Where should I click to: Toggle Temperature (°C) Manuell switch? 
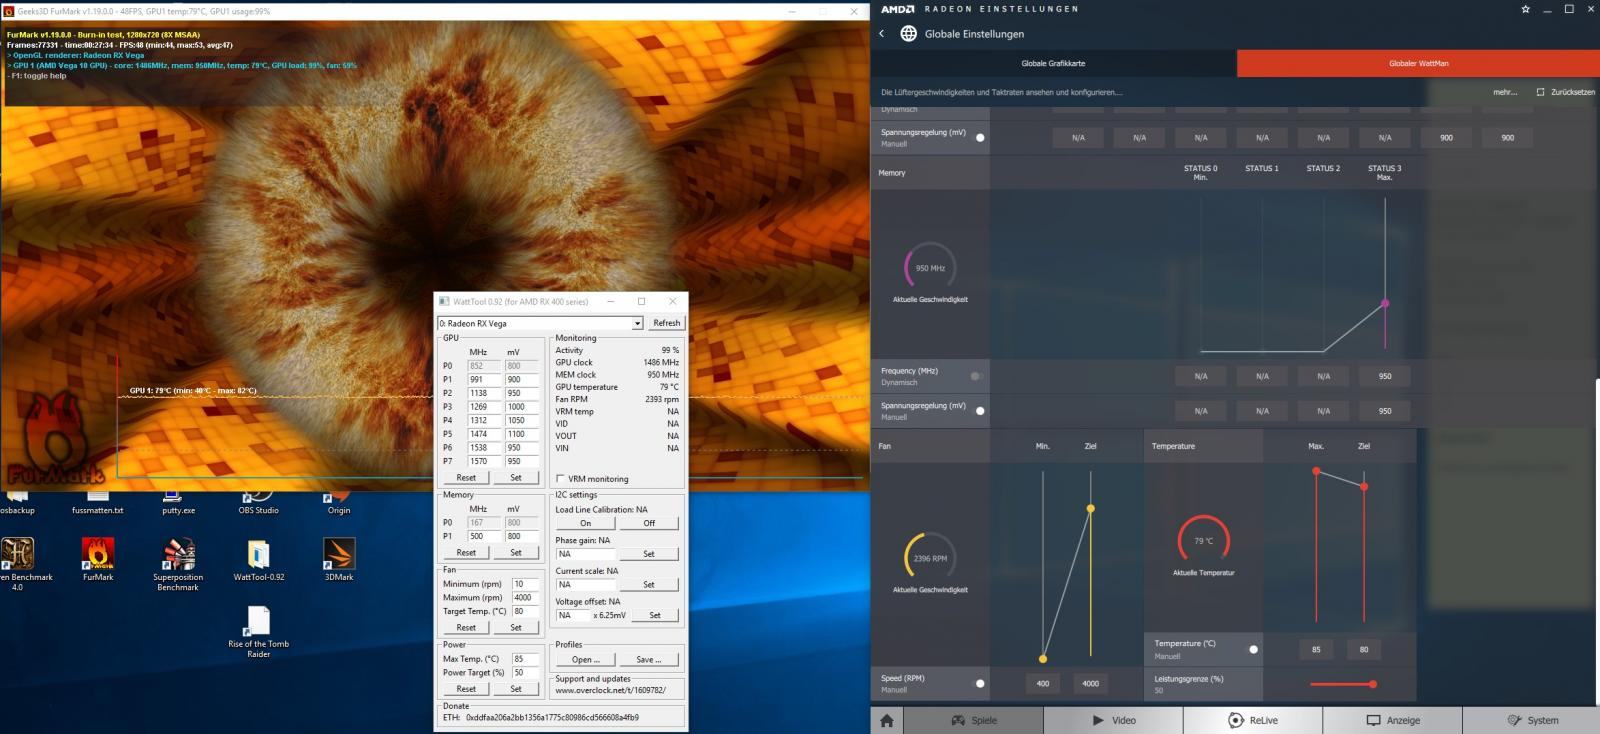pos(1253,649)
